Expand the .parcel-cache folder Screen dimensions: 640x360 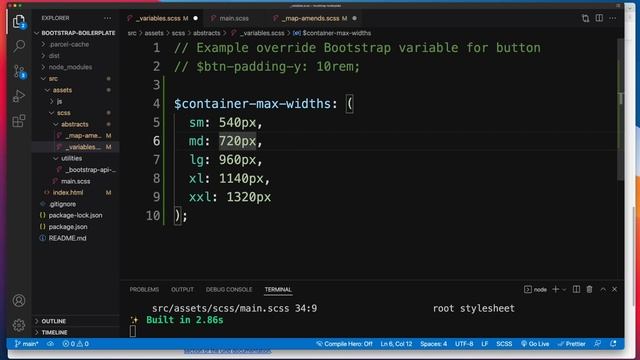[x=65, y=44]
